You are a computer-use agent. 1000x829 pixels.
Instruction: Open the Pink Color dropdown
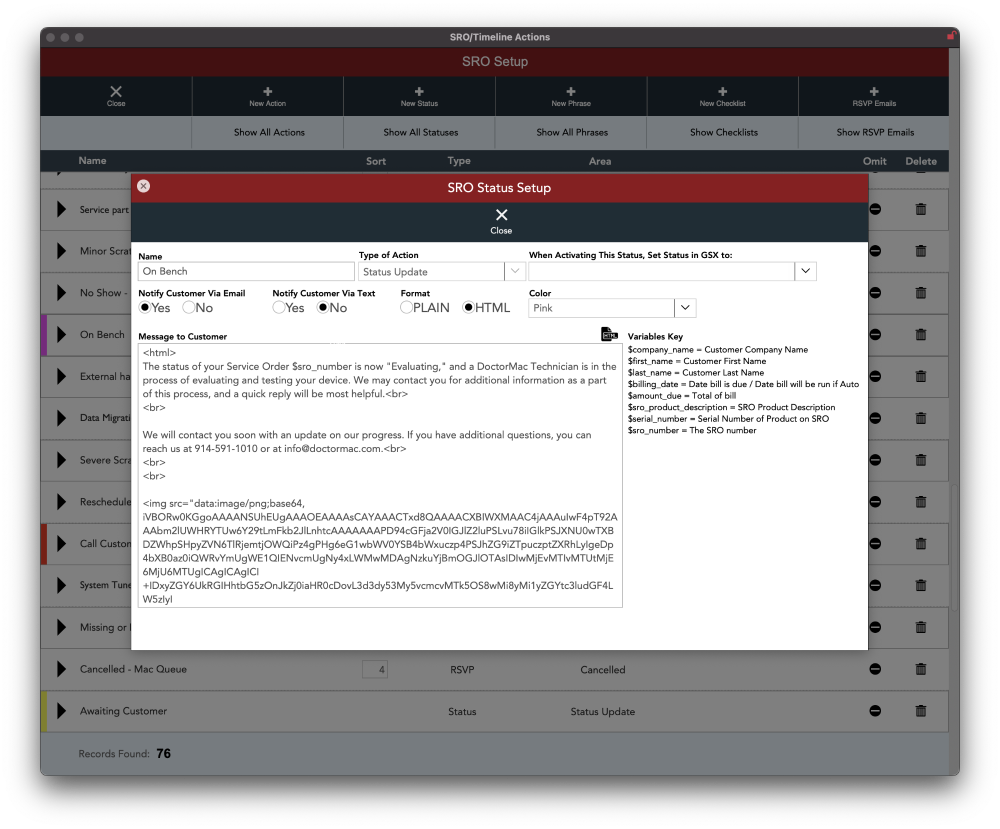[x=685, y=308]
